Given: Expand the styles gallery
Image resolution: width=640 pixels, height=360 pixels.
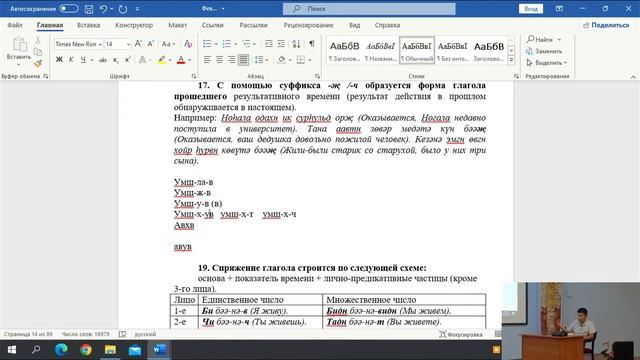Looking at the screenshot, I should [511, 60].
